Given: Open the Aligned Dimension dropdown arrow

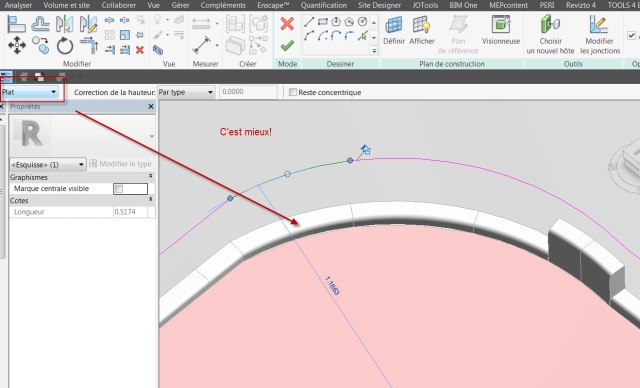Looking at the screenshot, I should [x=217, y=45].
